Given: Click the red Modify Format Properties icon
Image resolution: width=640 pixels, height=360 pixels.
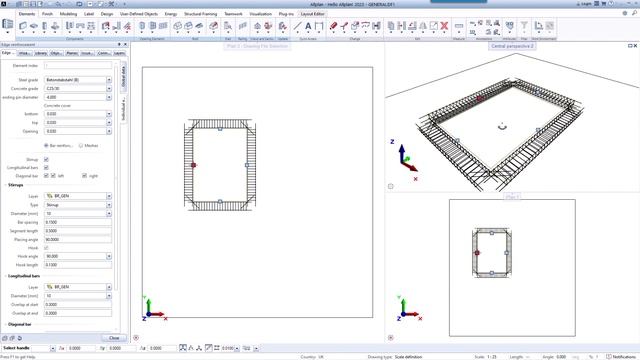Looking at the screenshot, I should pos(333,27).
